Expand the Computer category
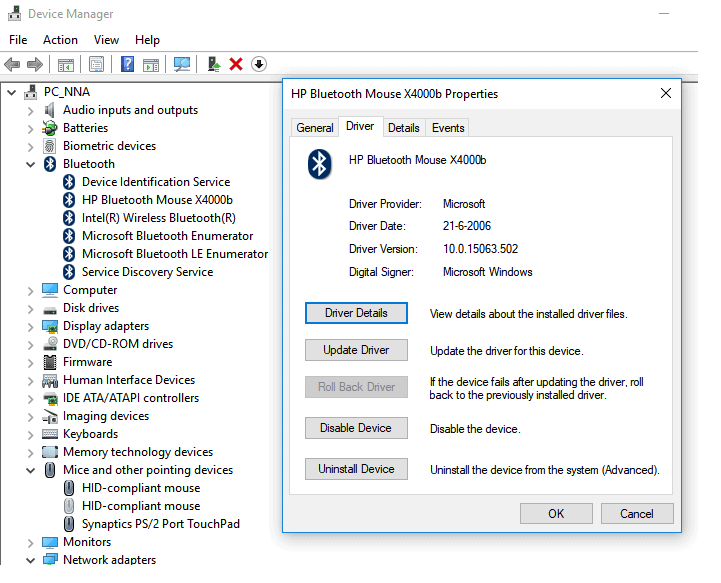721x583 pixels. (30, 291)
